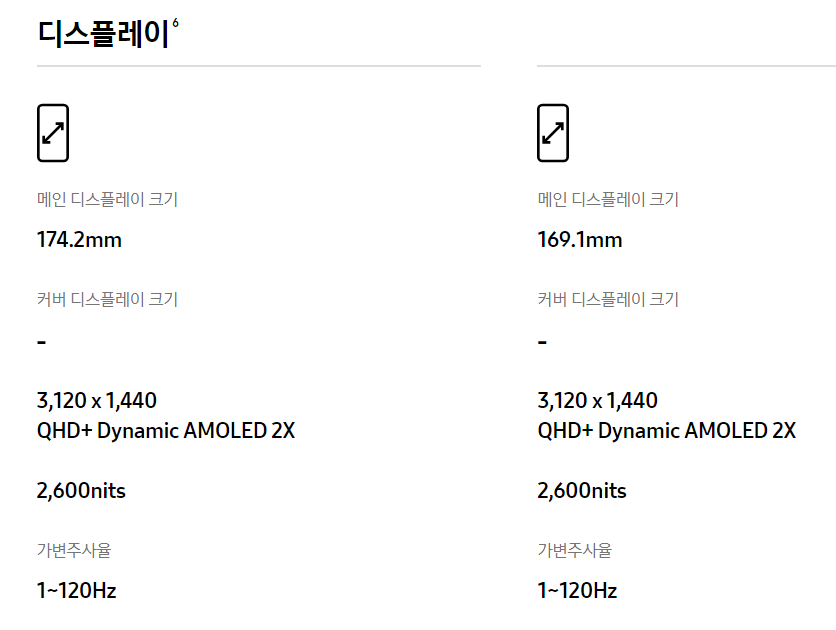Select 3,120 x 1,440 resolution in 169.1mm column
The height and width of the screenshot is (630, 836).
tap(597, 401)
